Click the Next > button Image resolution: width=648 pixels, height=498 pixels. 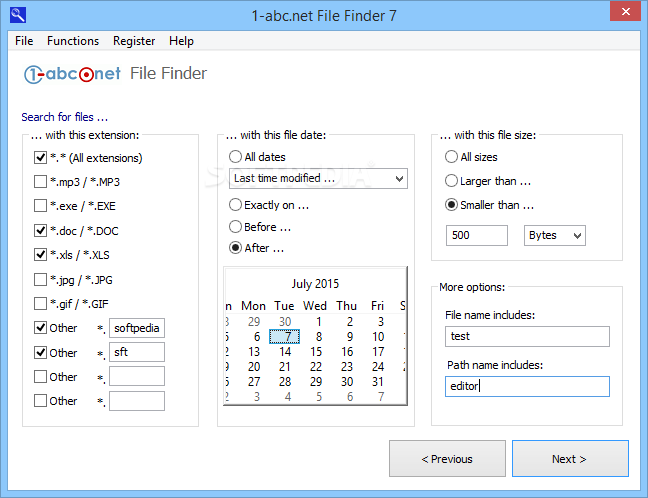click(x=570, y=459)
